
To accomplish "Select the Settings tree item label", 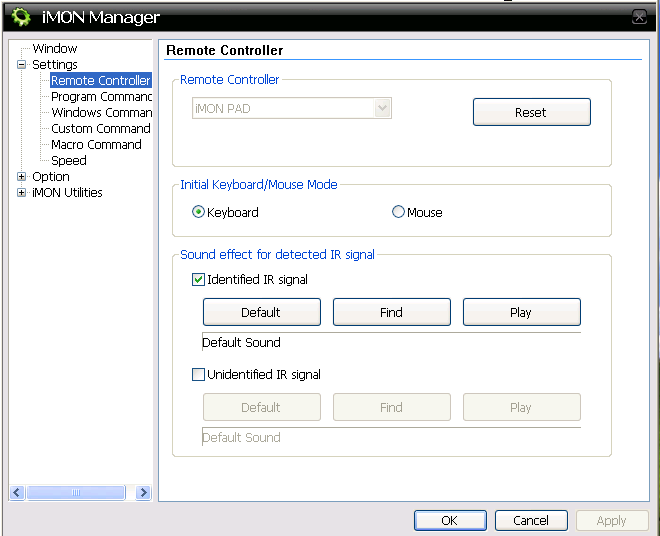I will (55, 64).
